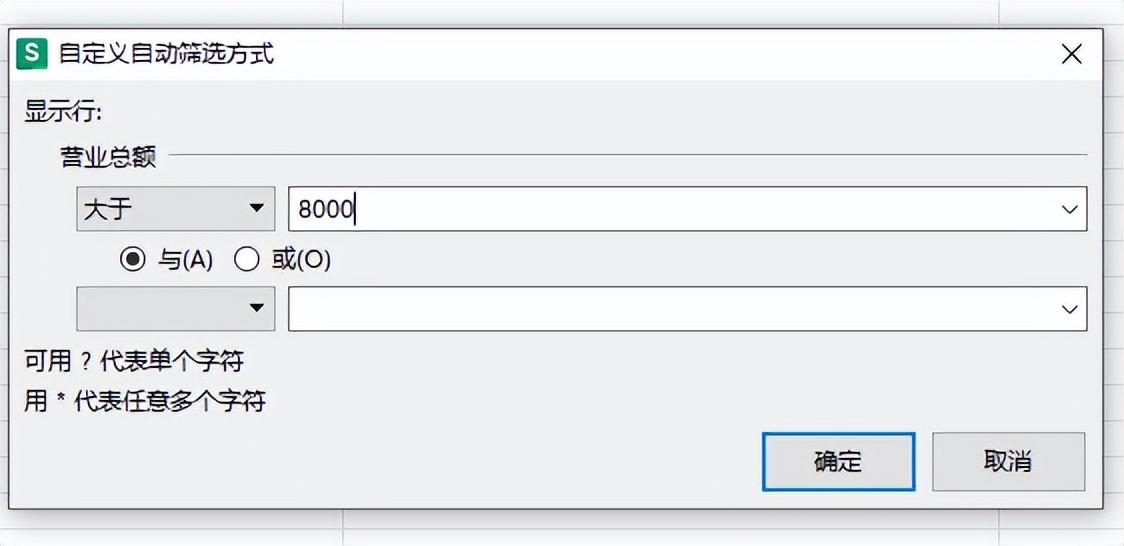Click the black arrow of second operator box
The image size is (1124, 546).
(x=256, y=308)
